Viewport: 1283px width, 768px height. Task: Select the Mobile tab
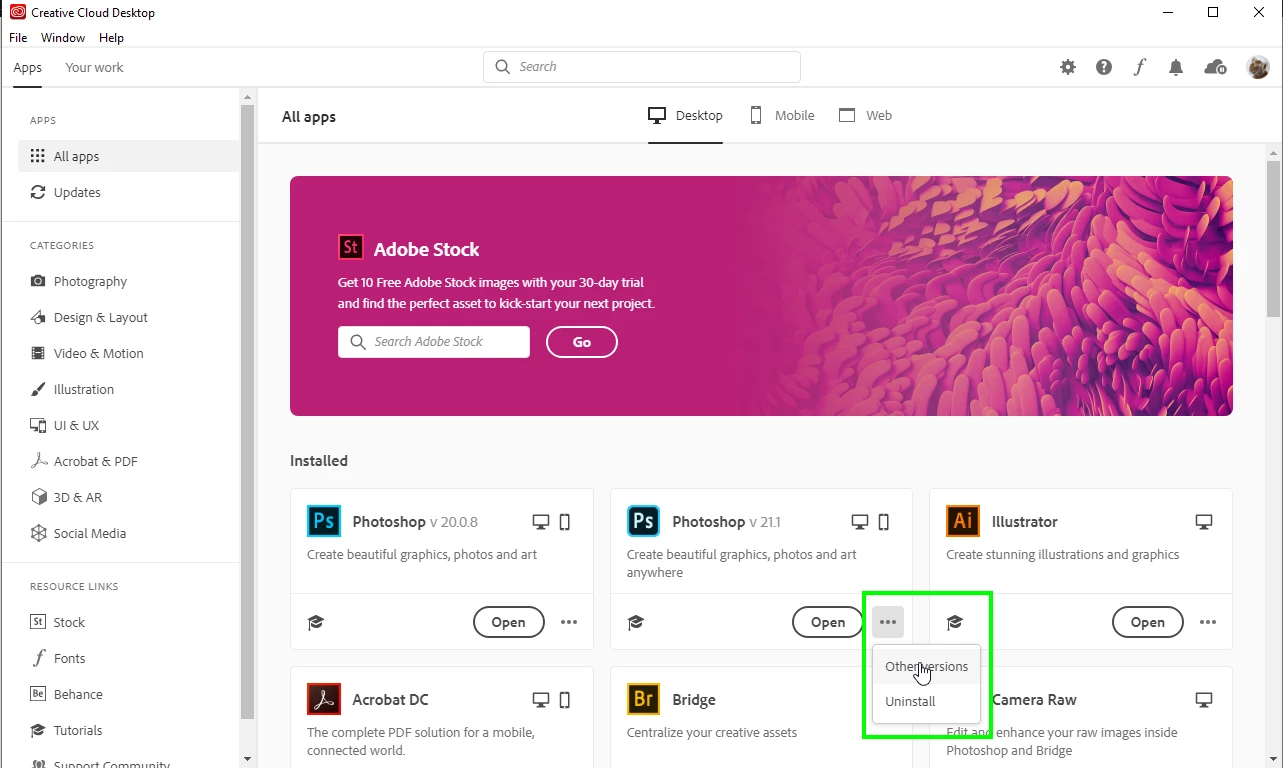782,116
